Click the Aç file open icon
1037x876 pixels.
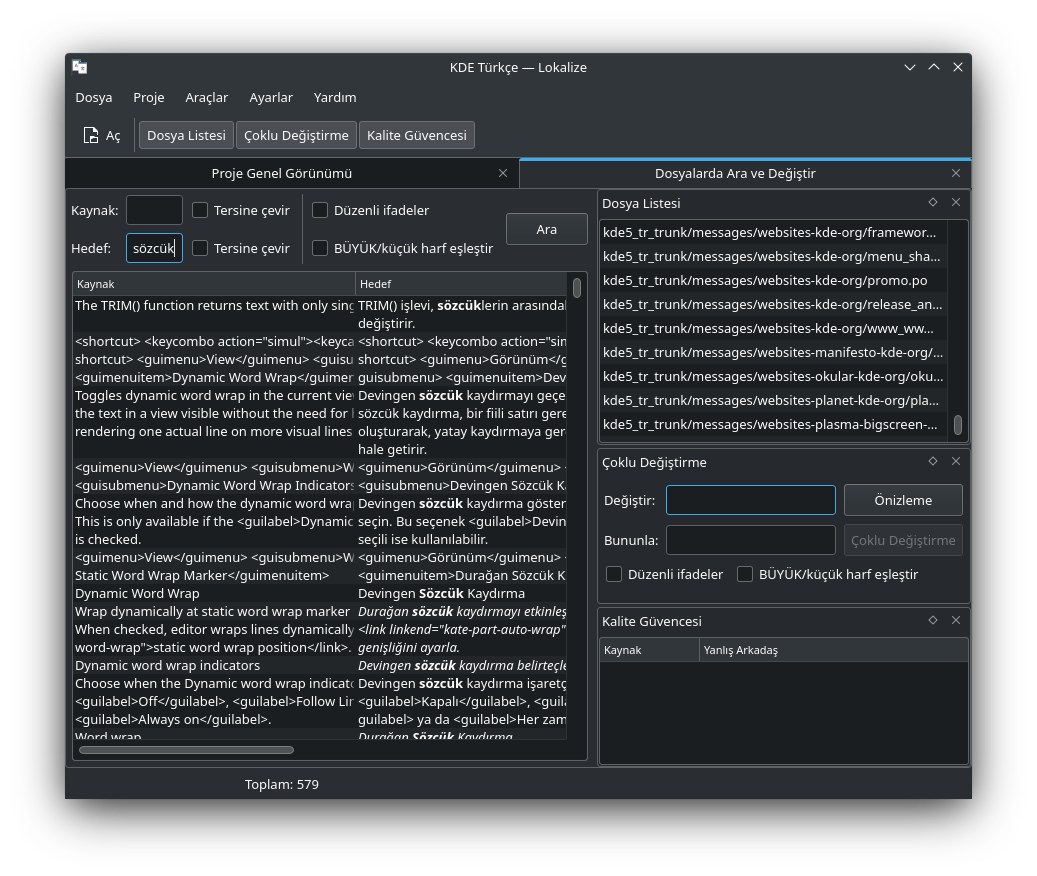pyautogui.click(x=91, y=135)
